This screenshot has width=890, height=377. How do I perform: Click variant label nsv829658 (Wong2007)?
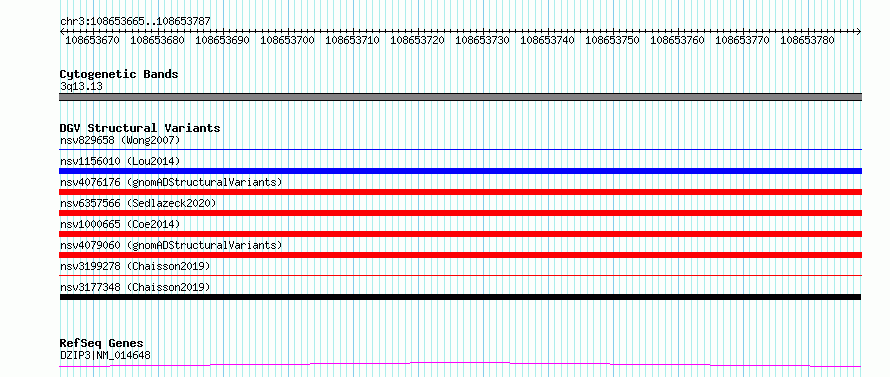pyautogui.click(x=120, y=140)
